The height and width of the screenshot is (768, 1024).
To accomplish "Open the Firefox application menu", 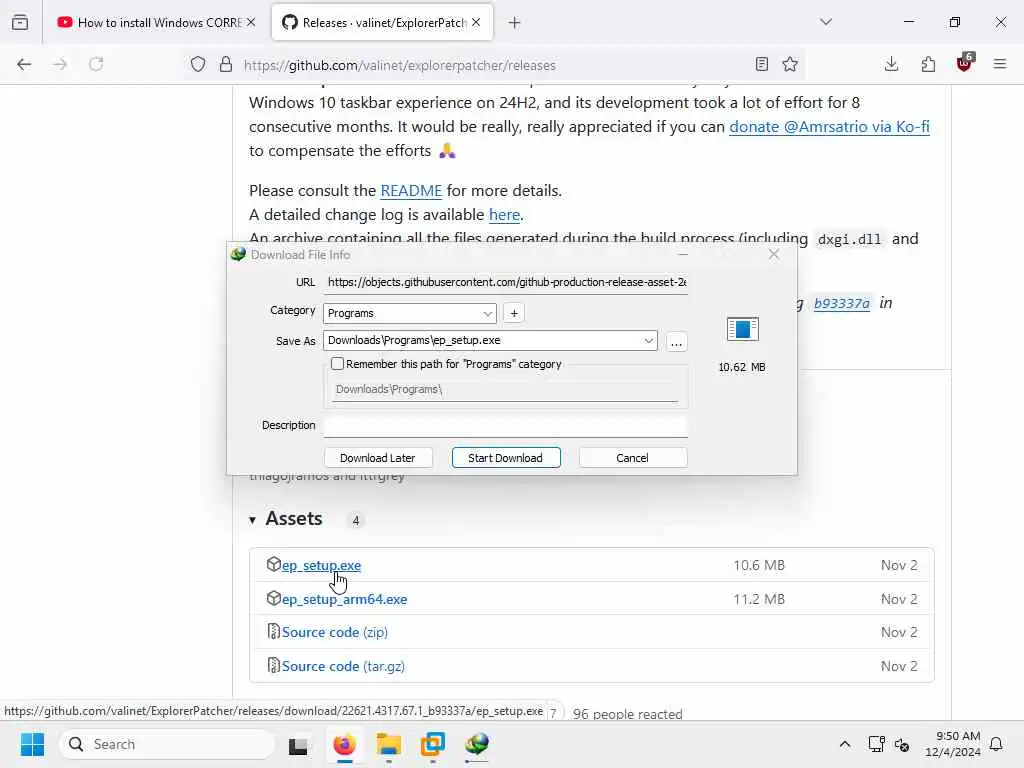I will (x=1000, y=64).
